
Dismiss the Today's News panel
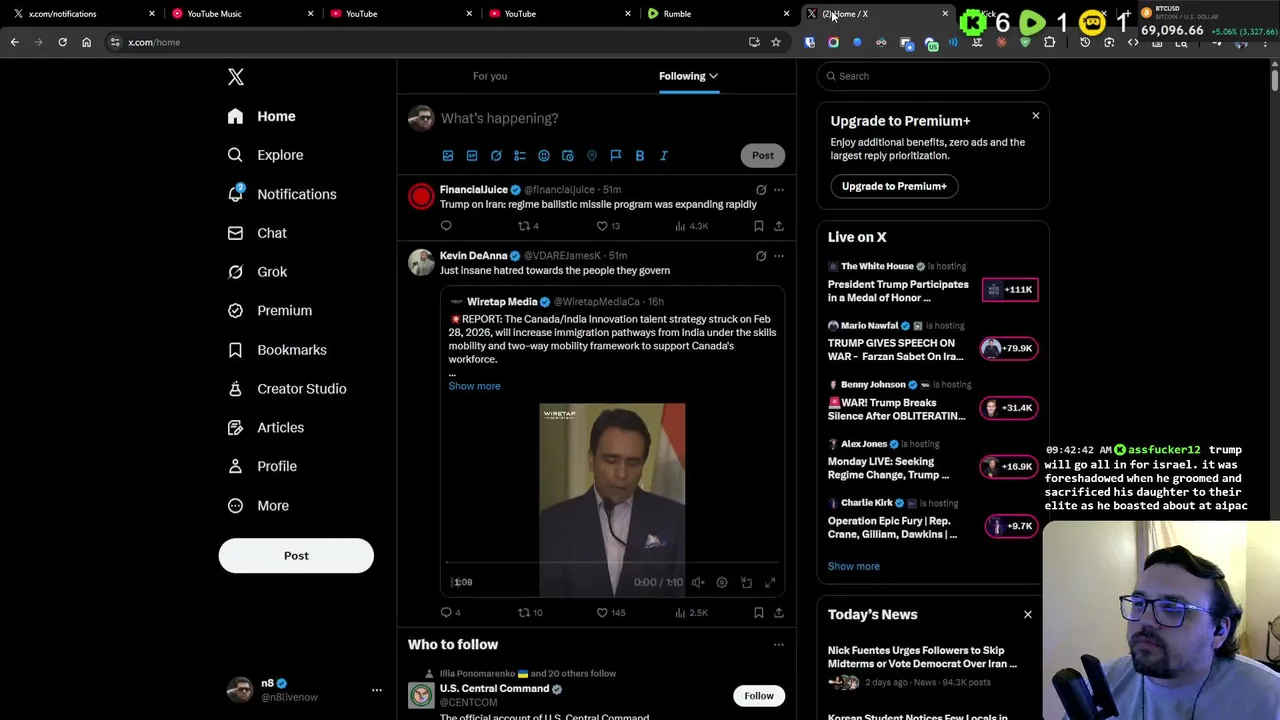1028,615
